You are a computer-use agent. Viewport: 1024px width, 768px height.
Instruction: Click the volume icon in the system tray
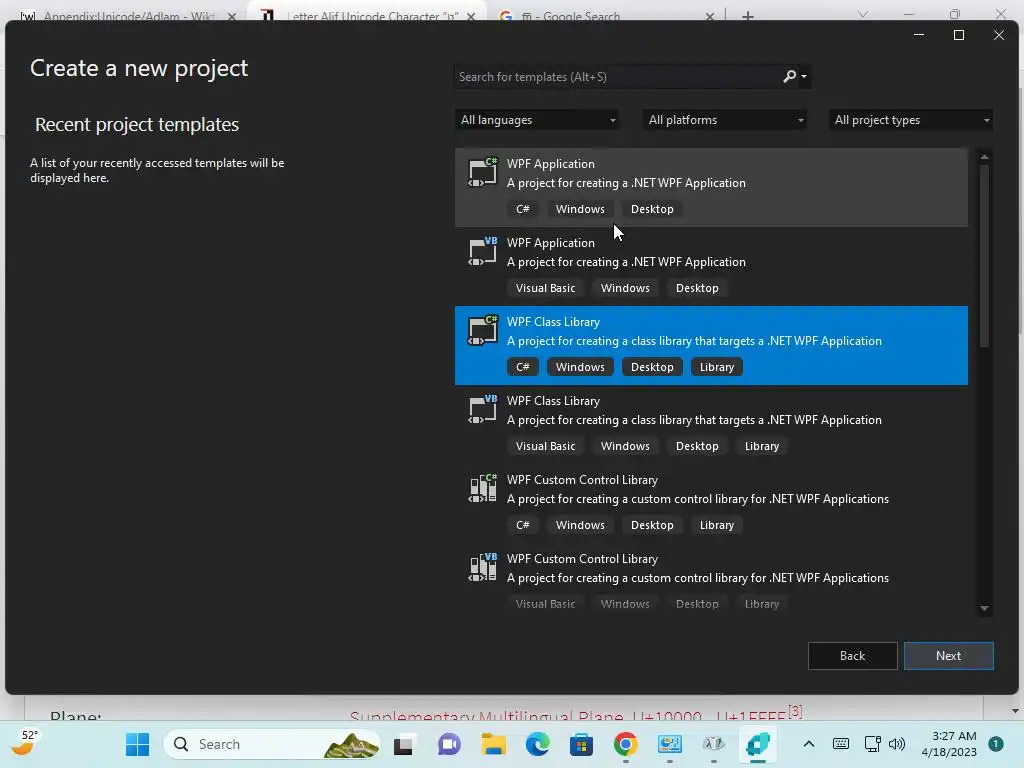click(897, 744)
